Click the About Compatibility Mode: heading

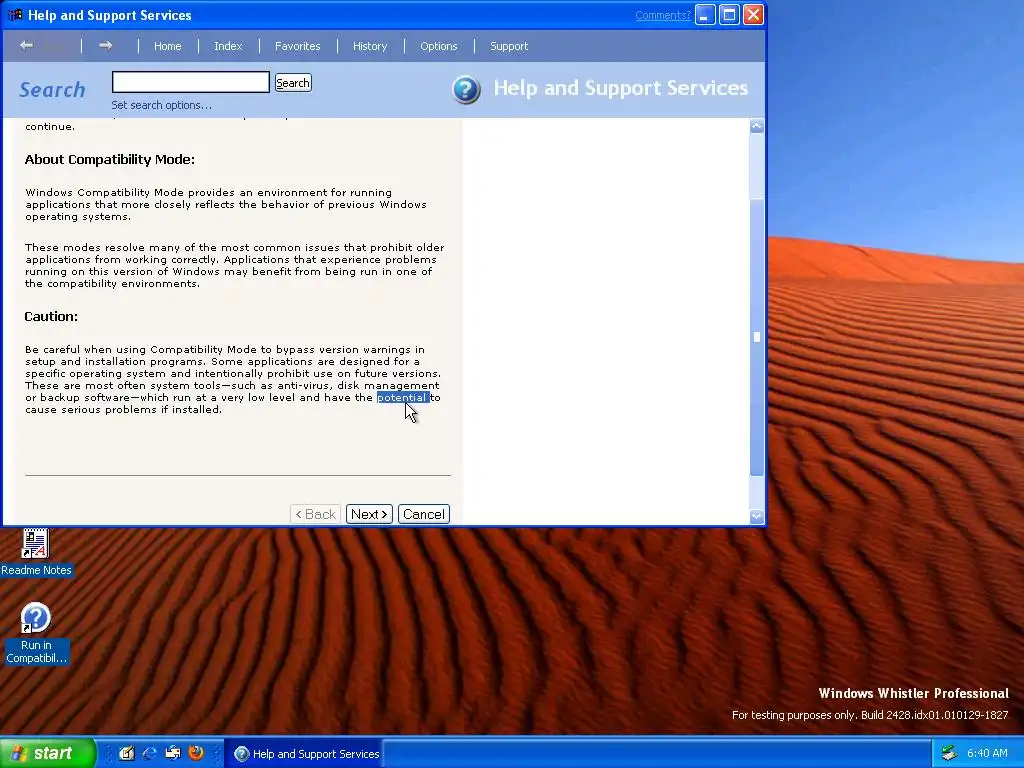click(x=110, y=159)
